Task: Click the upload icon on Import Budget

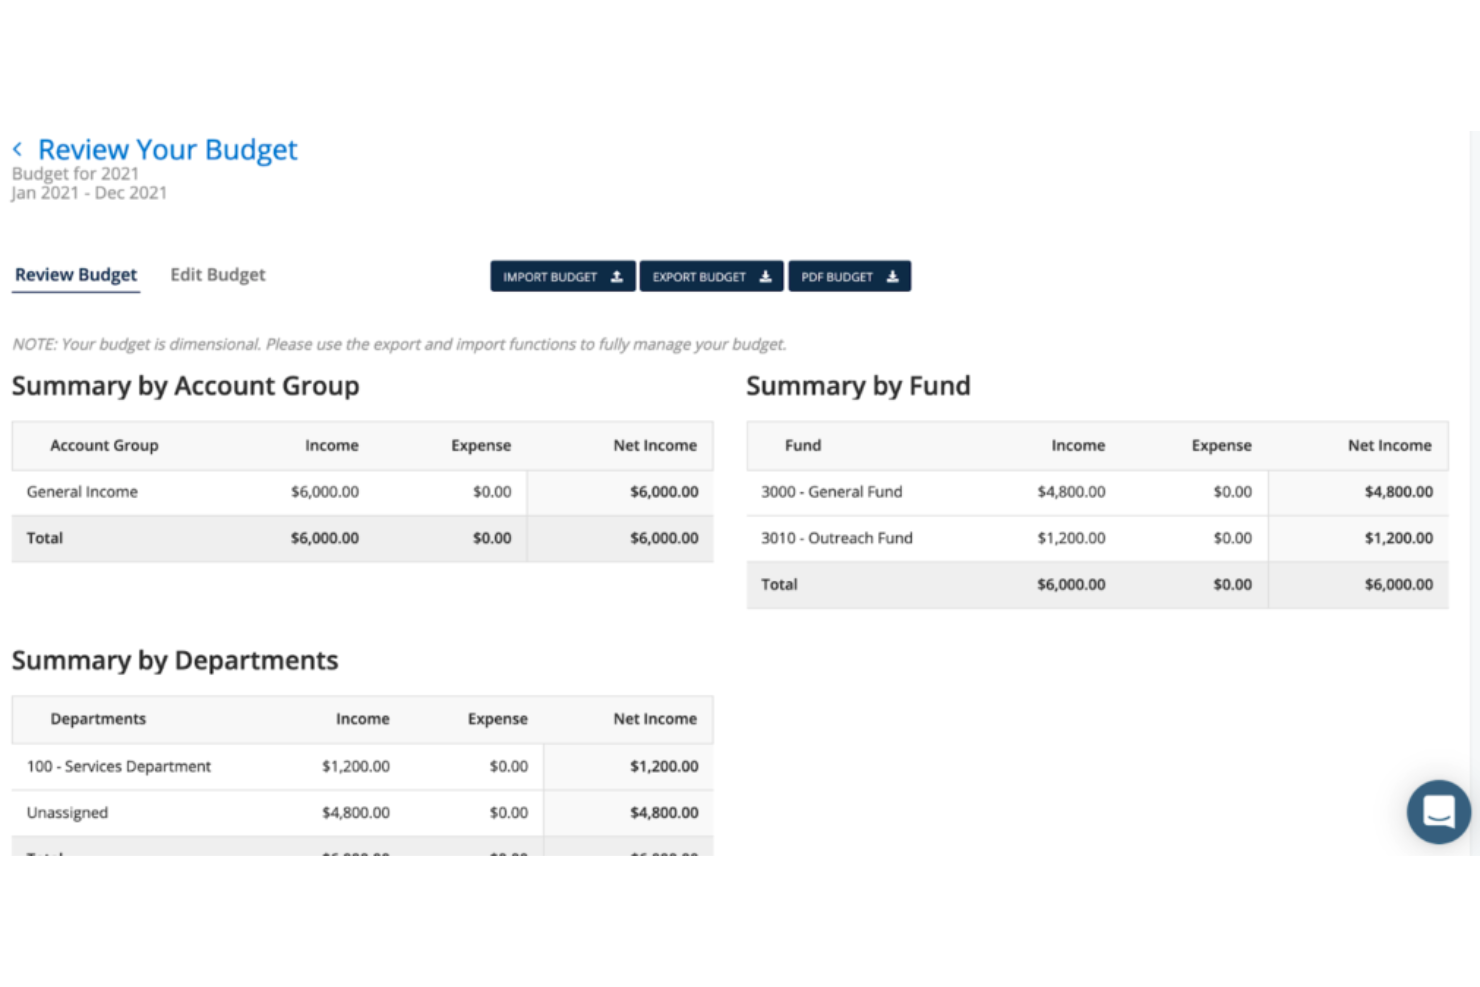Action: point(618,276)
